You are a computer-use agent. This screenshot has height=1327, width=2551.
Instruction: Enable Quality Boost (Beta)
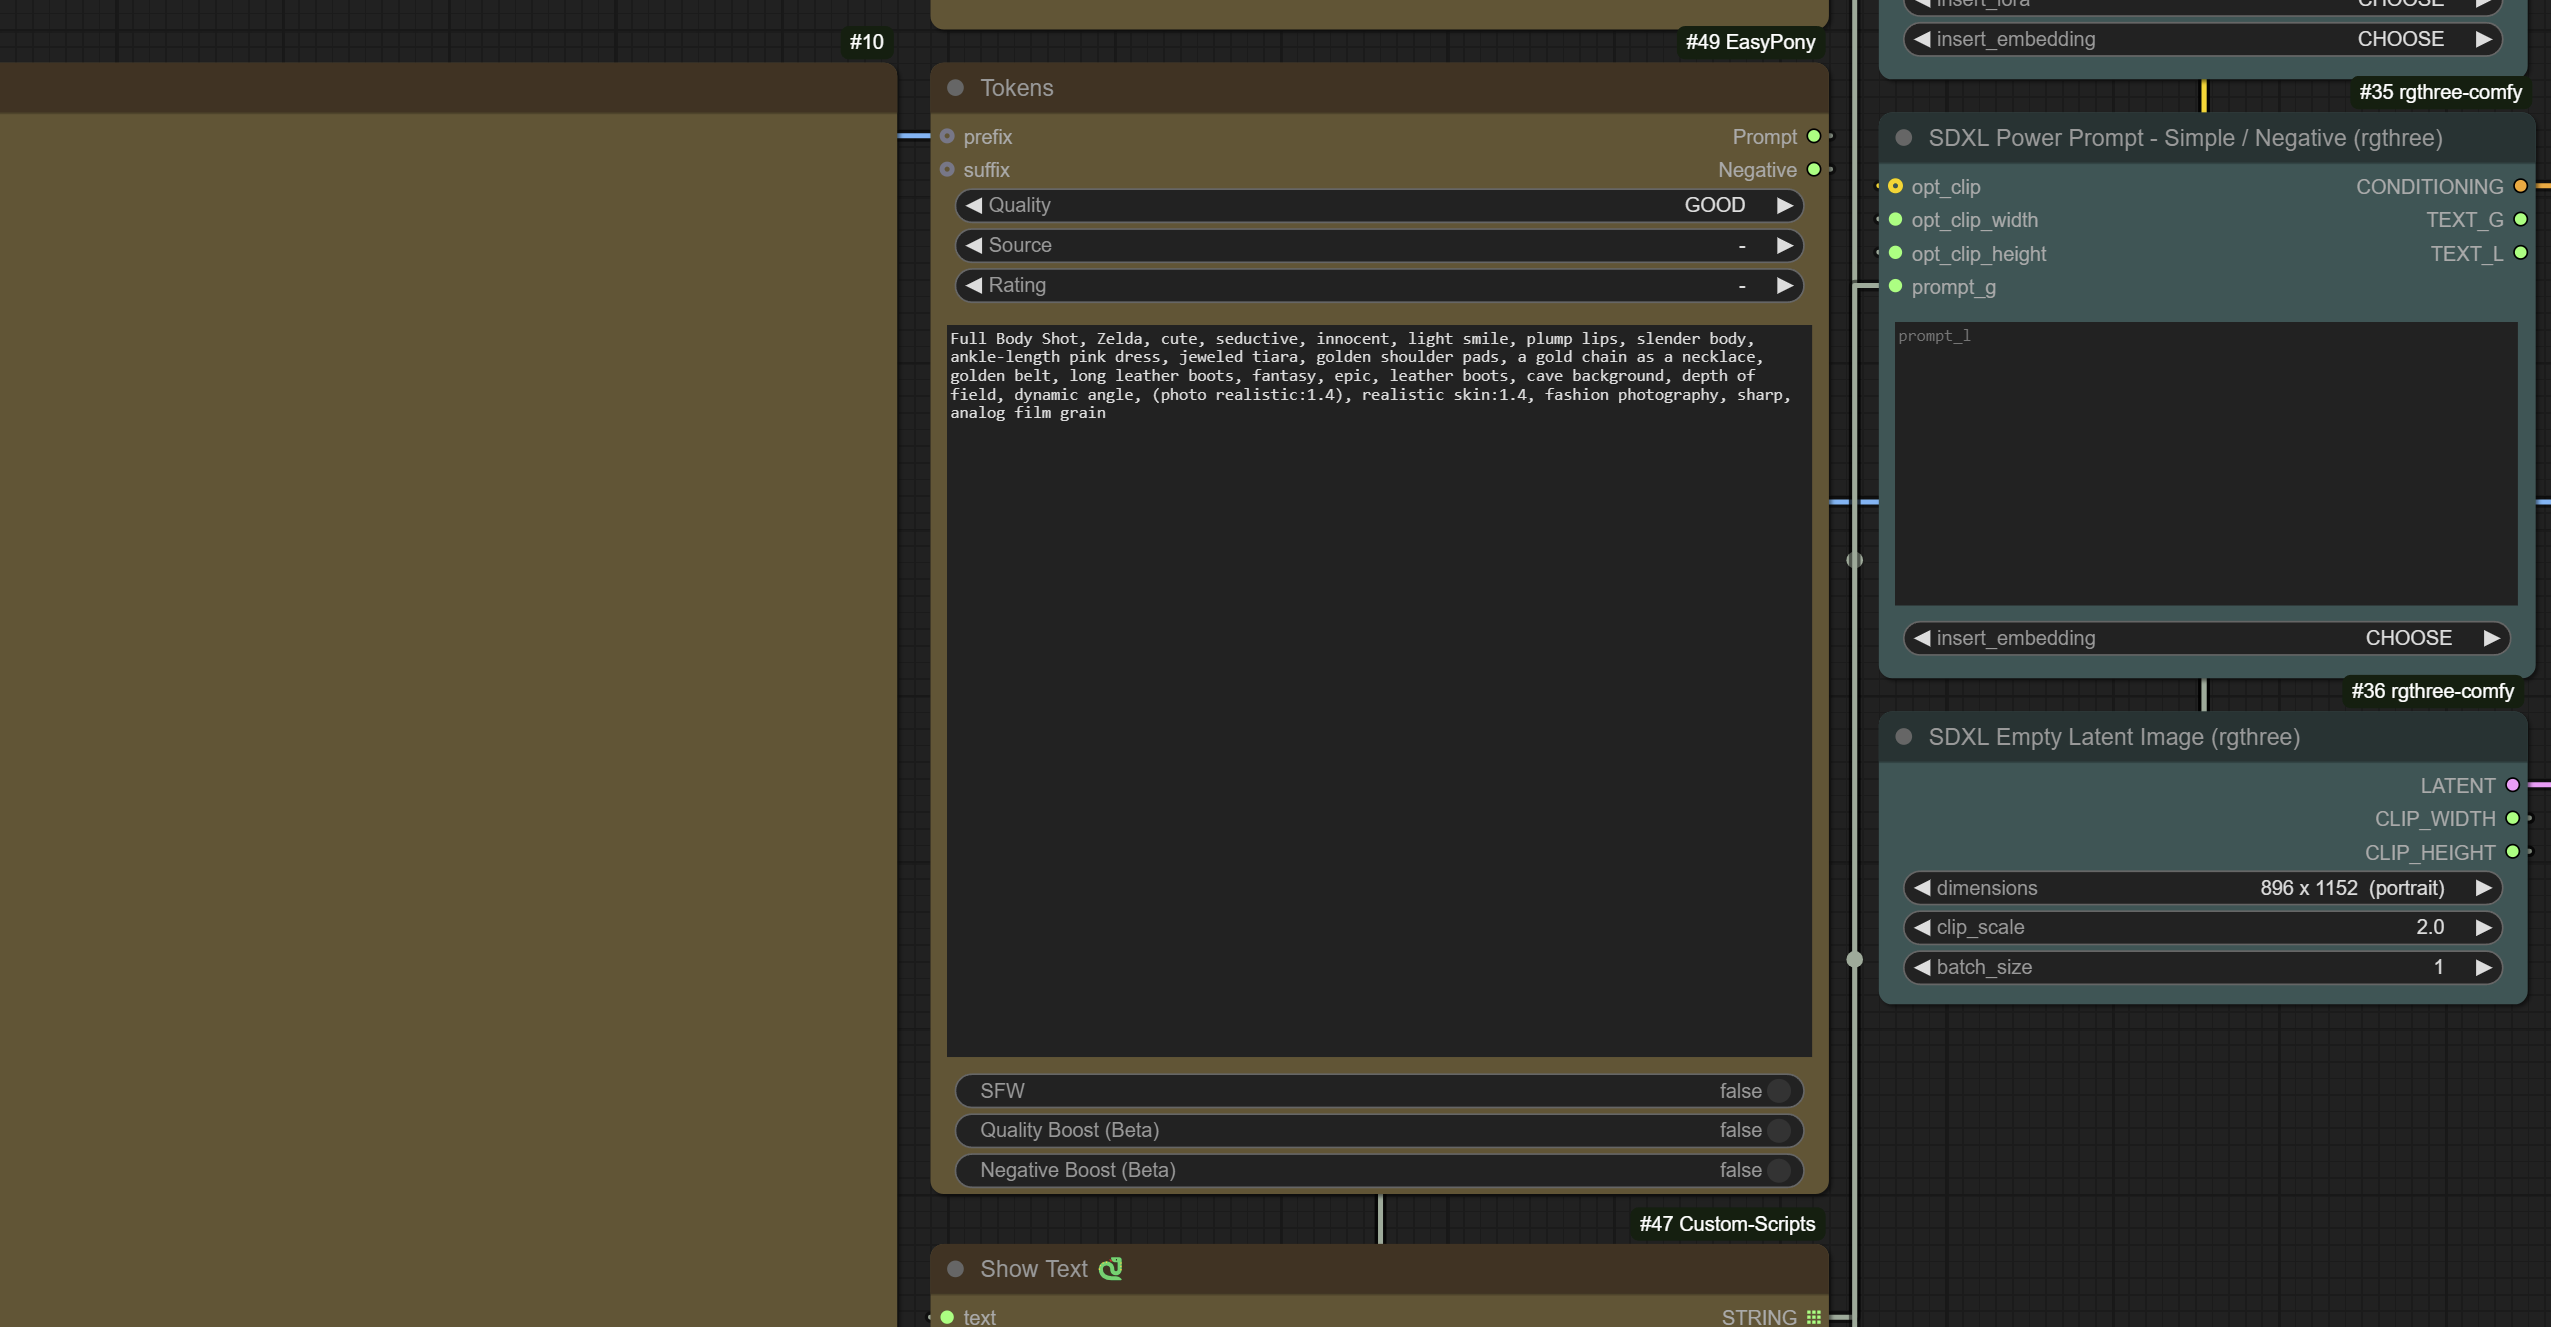tap(1778, 1130)
